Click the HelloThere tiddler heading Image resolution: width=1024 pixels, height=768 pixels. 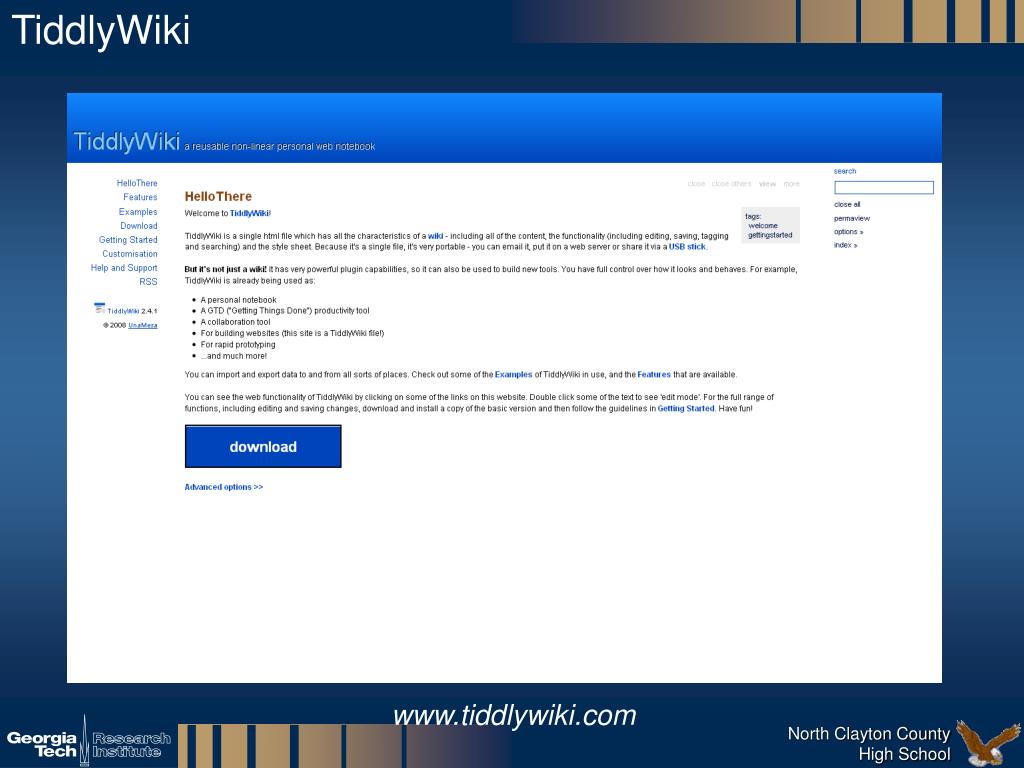218,197
